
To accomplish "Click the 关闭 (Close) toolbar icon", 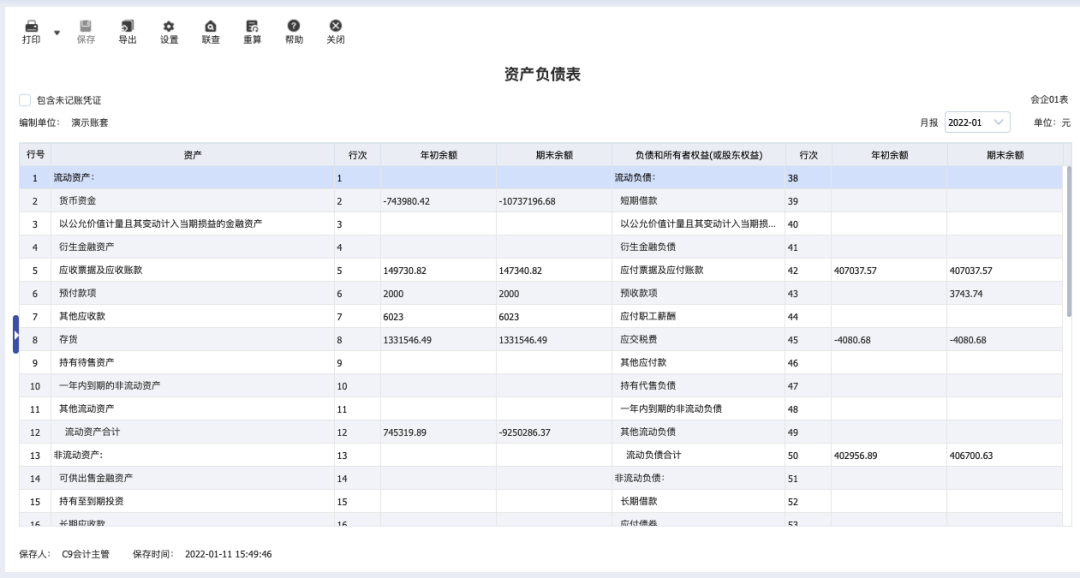I will (335, 26).
